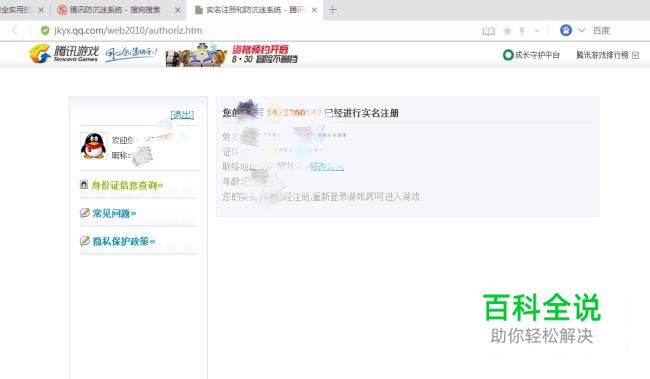Click the lightning bolt icon in address bar
The image size is (650, 379).
coord(522,31)
